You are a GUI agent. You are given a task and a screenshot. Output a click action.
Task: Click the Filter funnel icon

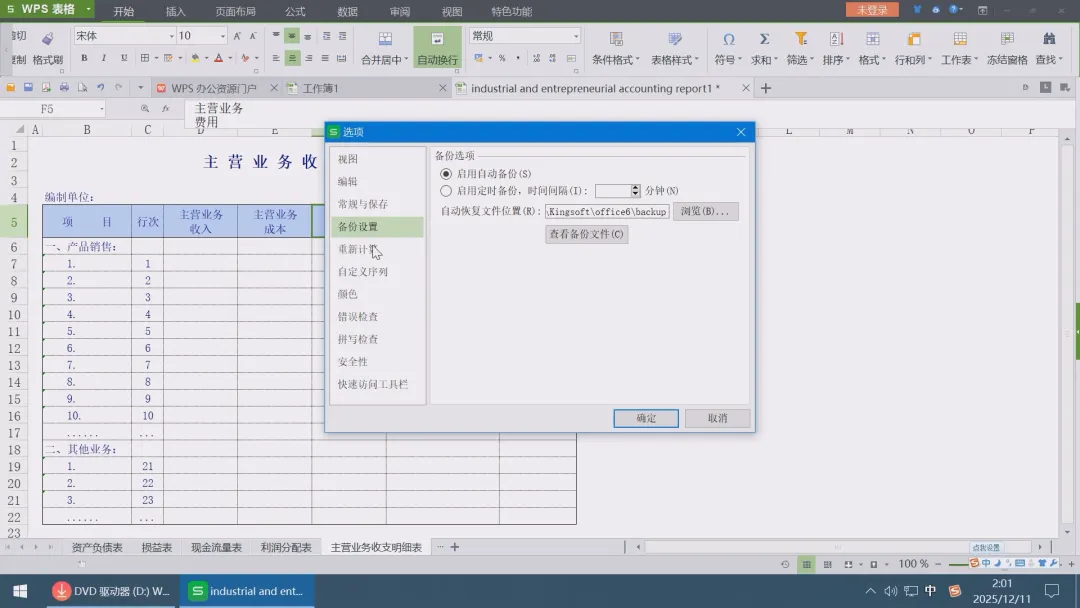(800, 39)
